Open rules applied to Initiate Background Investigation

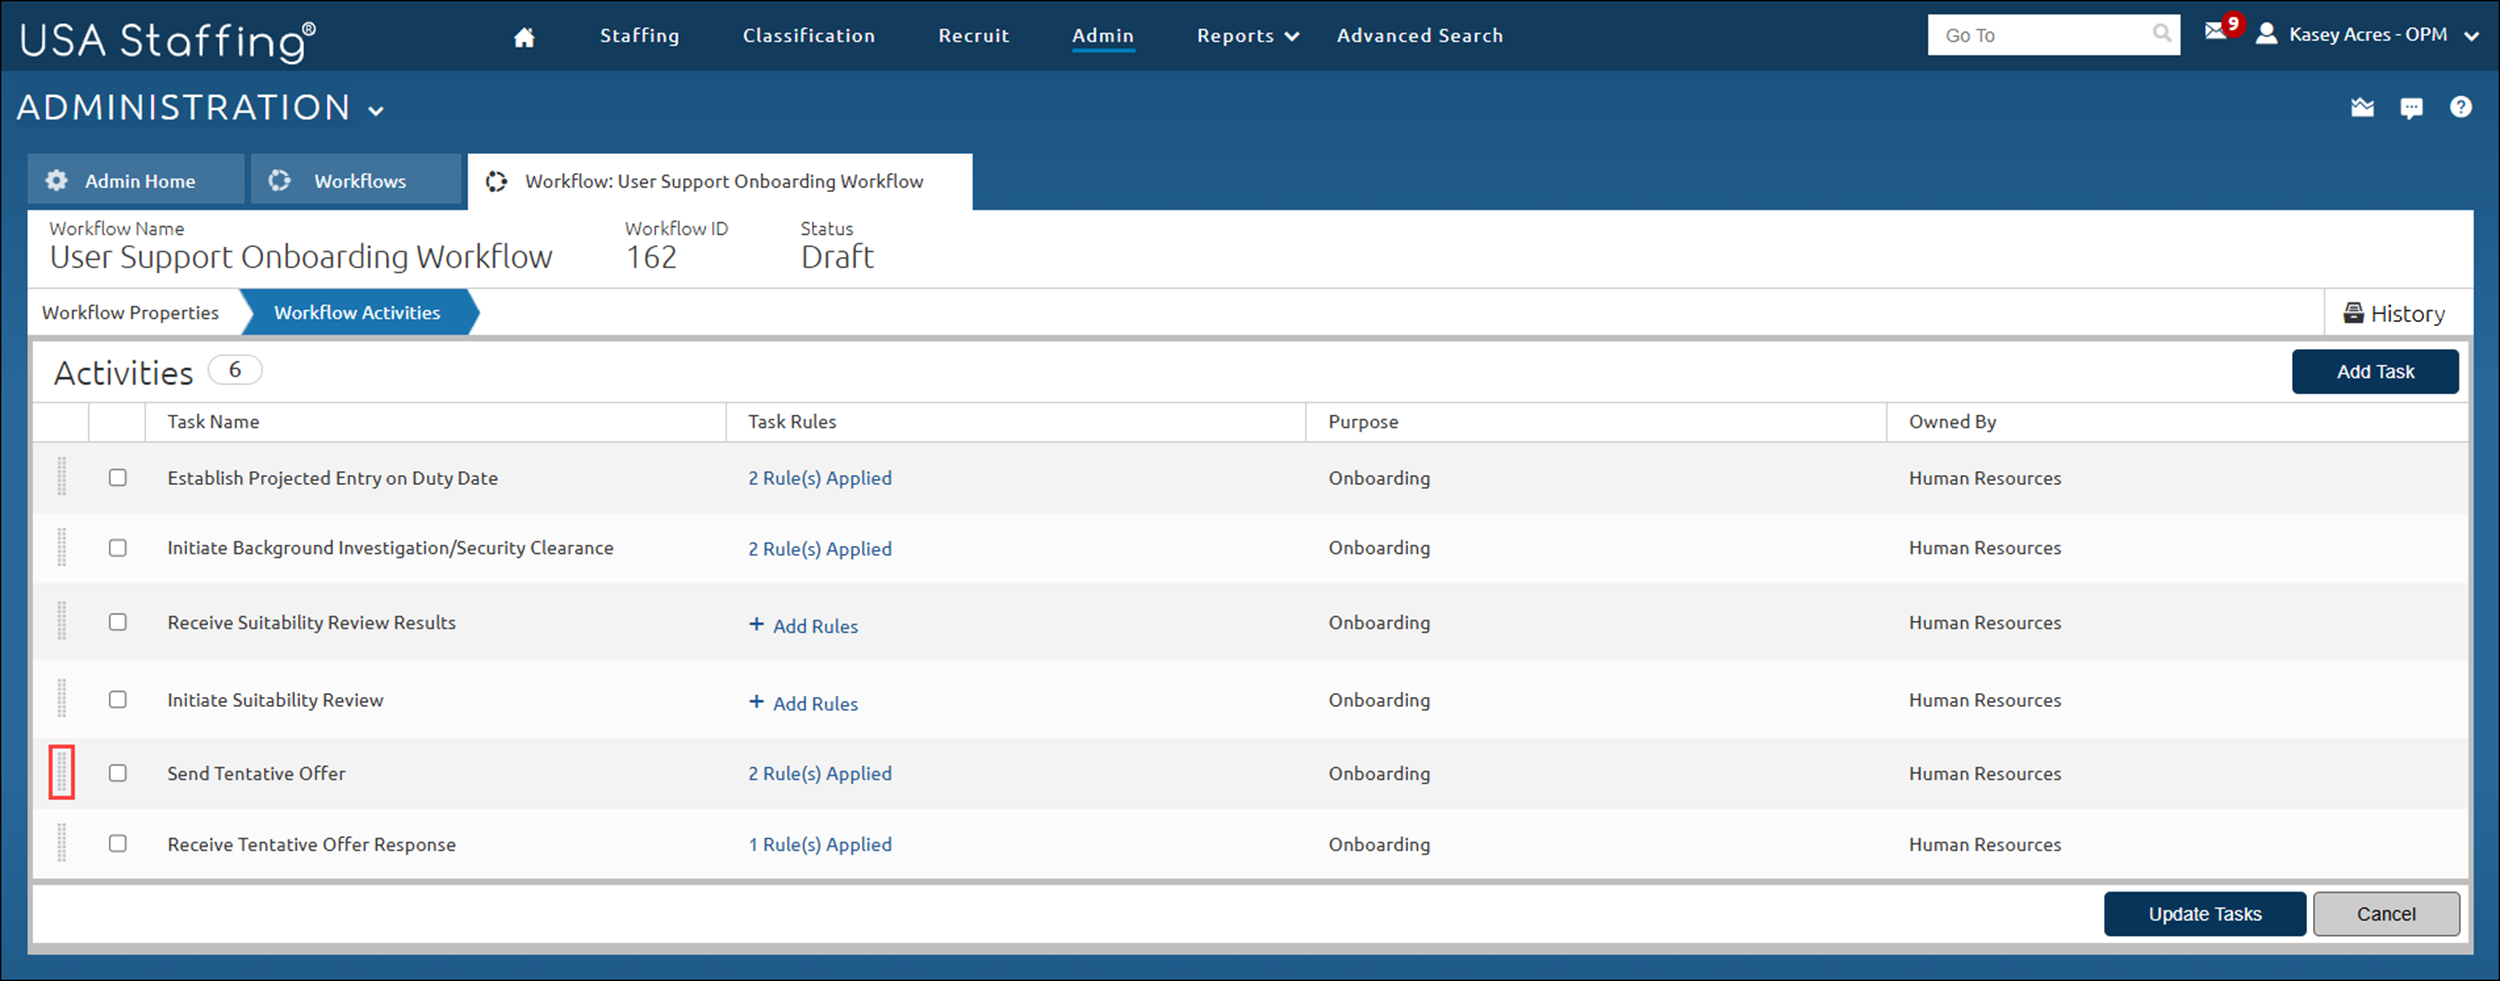[820, 549]
